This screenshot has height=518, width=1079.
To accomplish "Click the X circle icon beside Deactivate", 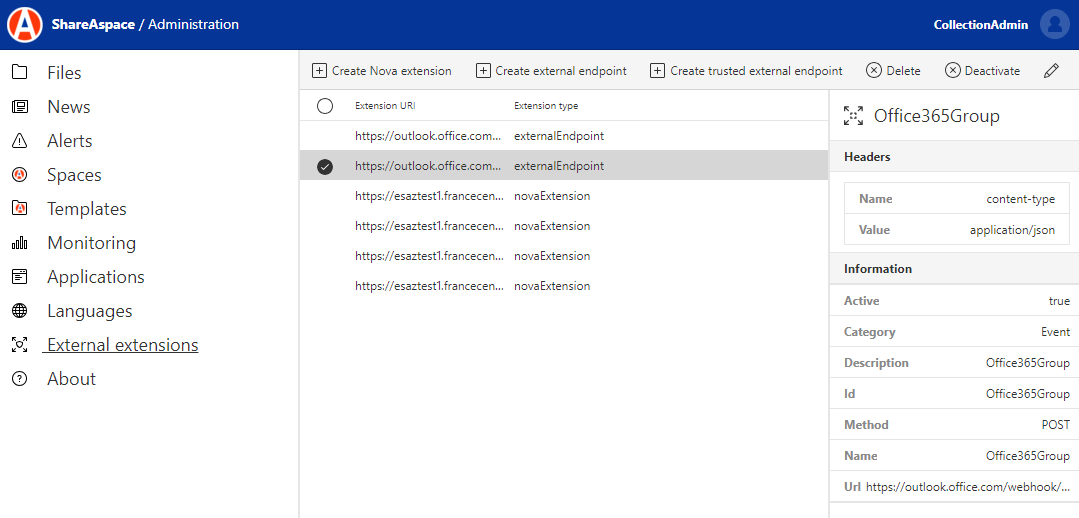I will click(x=952, y=70).
